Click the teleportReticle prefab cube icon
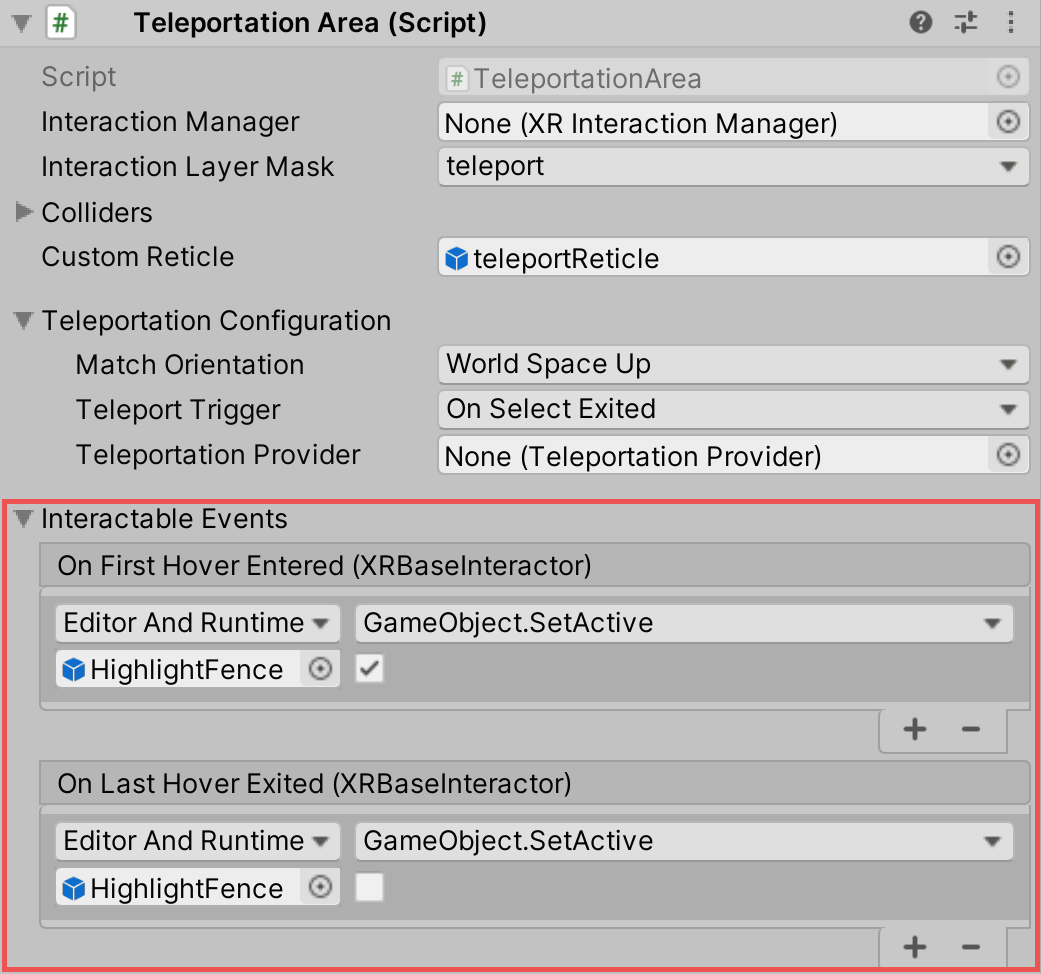 (x=456, y=257)
